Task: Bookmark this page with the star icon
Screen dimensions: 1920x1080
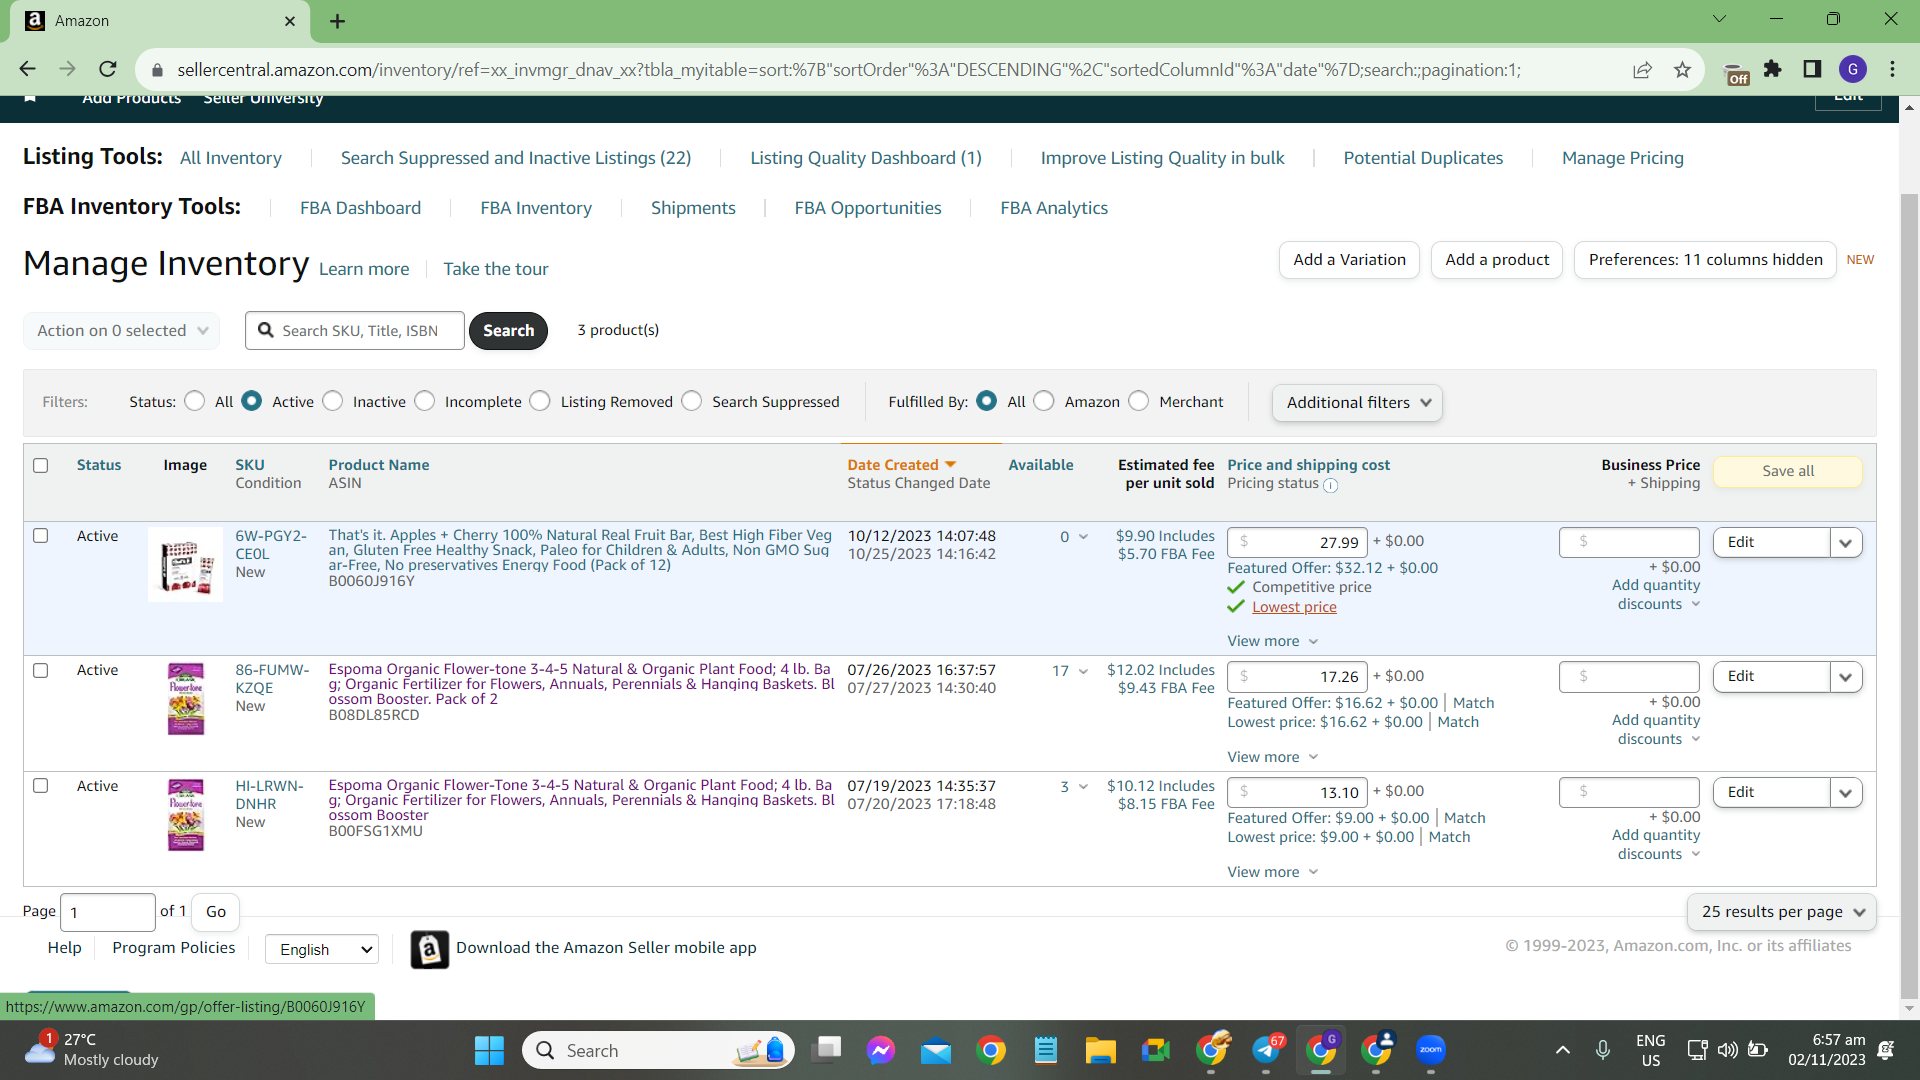Action: click(1682, 69)
